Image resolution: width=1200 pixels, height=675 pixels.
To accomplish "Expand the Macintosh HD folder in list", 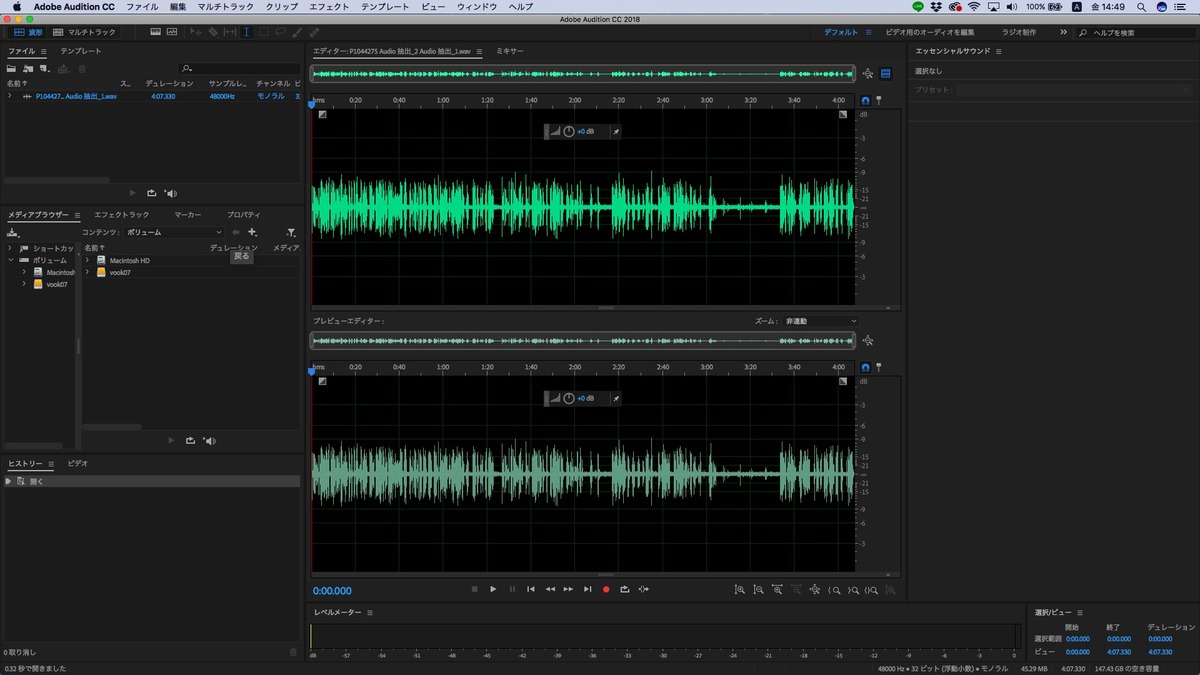I will pyautogui.click(x=87, y=260).
